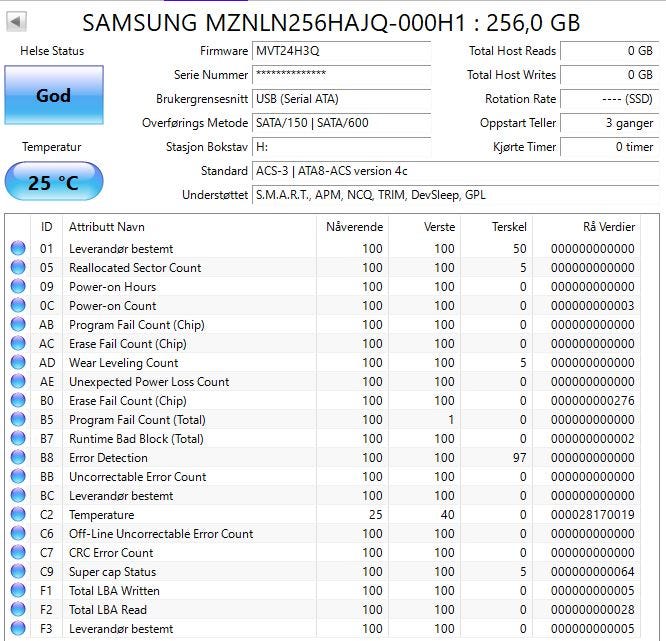The image size is (666, 641).
Task: Click the status orb in row B0
Action: tap(18, 400)
